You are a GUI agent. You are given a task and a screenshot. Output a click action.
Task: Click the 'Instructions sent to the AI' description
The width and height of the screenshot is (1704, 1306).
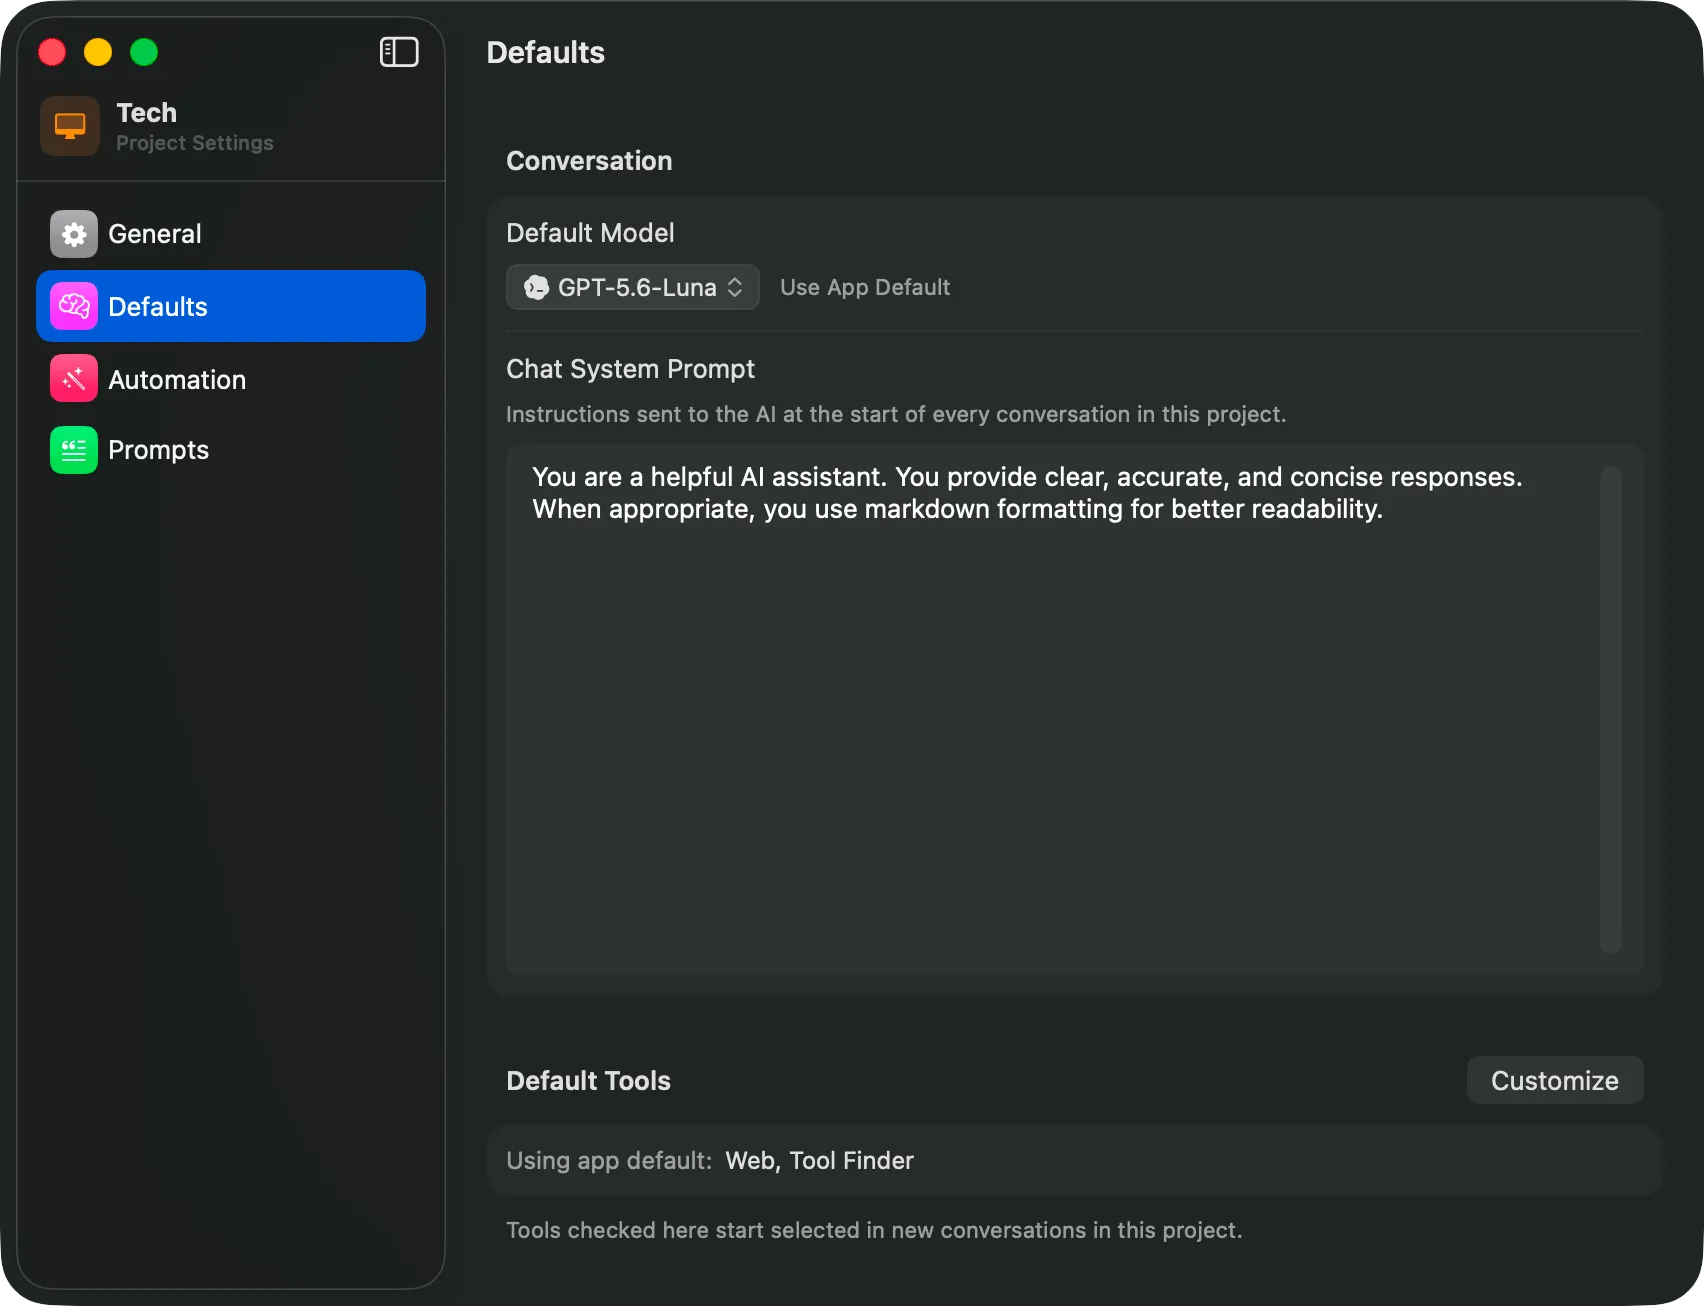coord(896,414)
